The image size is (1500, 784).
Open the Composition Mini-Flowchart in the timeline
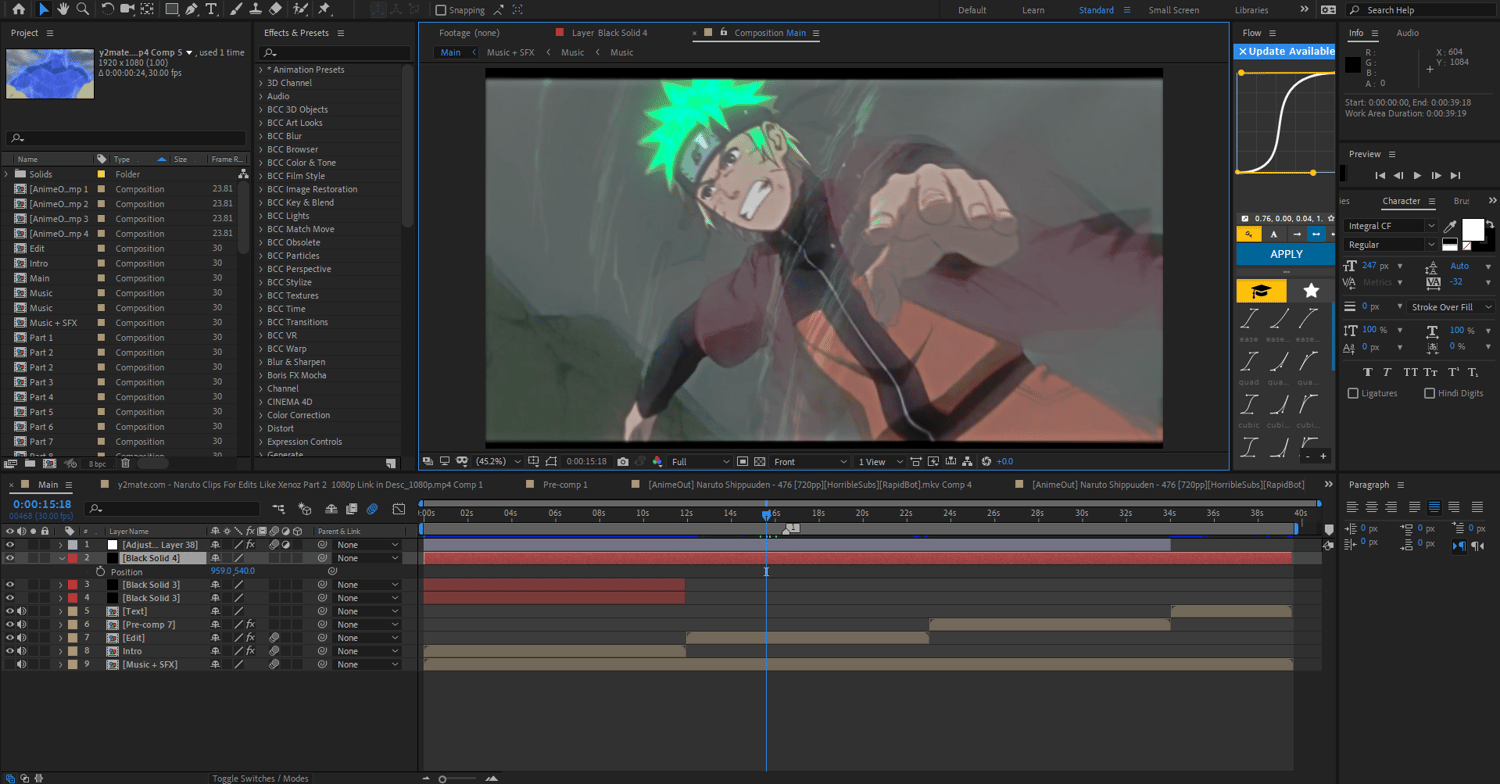279,509
